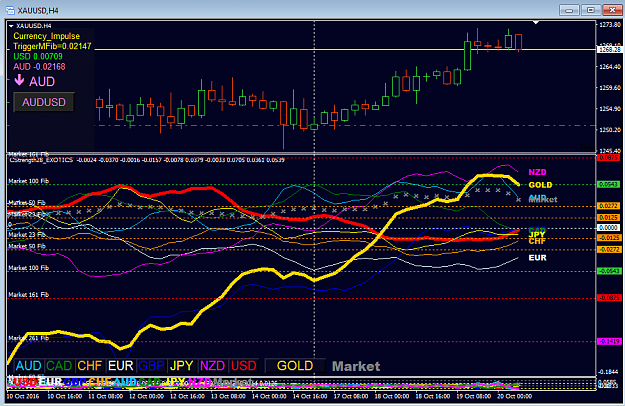Image resolution: width=625 pixels, height=406 pixels.
Task: Expand the XAUUSD.H4 chart menu arrow
Action: 11,26
